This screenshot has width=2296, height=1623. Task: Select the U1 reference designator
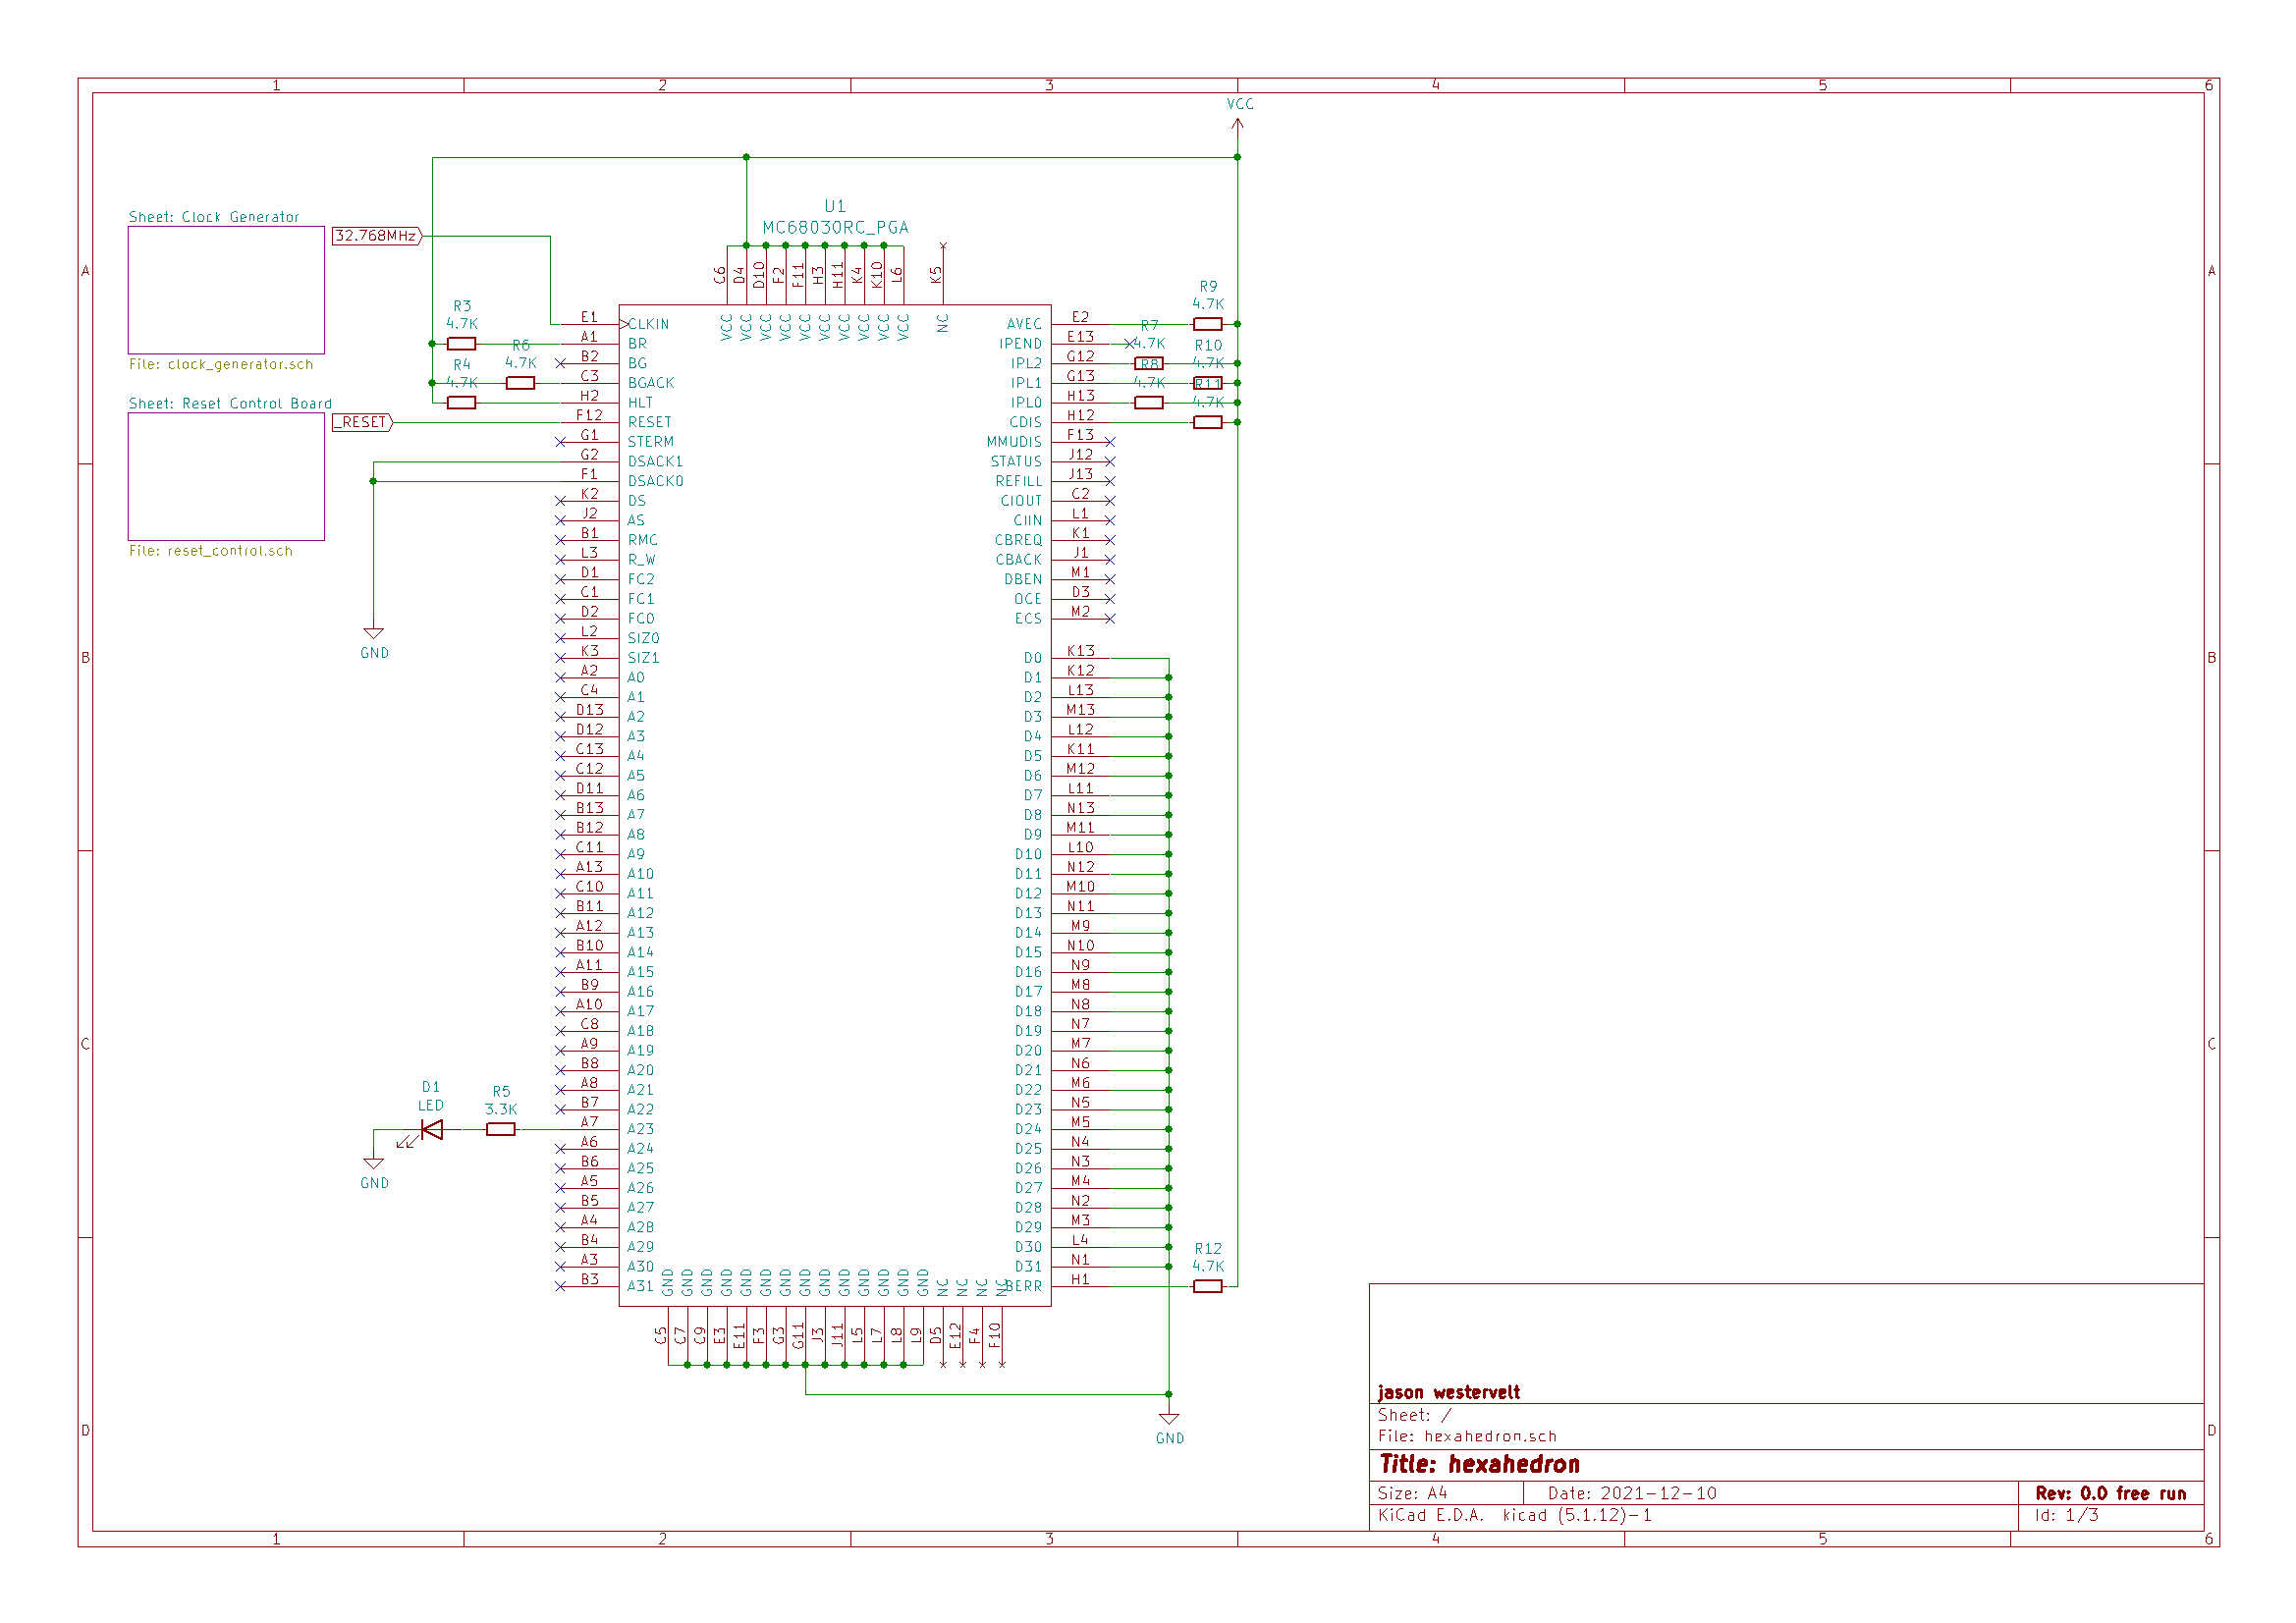click(835, 206)
